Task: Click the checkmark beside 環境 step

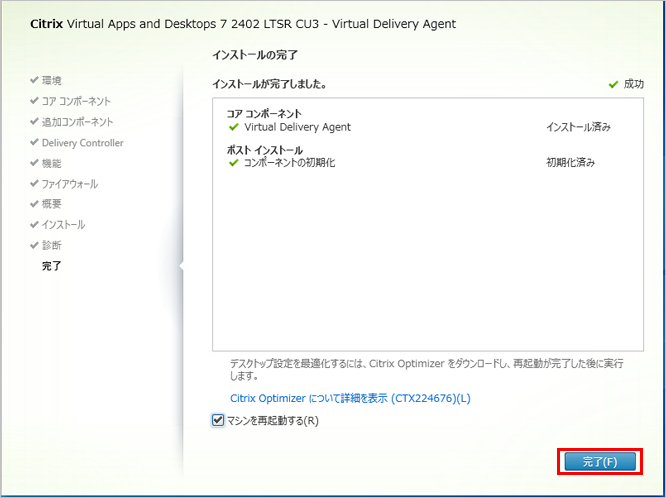Action: click(x=35, y=80)
